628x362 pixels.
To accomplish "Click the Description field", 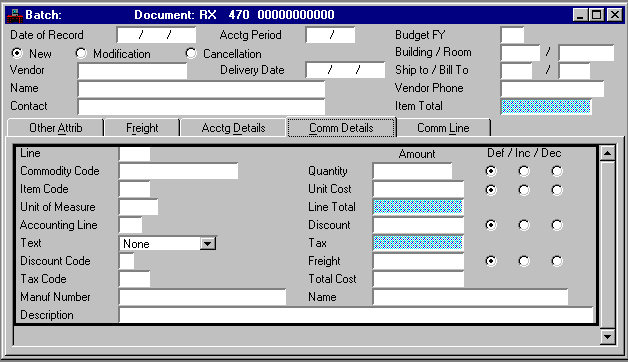I will pyautogui.click(x=356, y=315).
